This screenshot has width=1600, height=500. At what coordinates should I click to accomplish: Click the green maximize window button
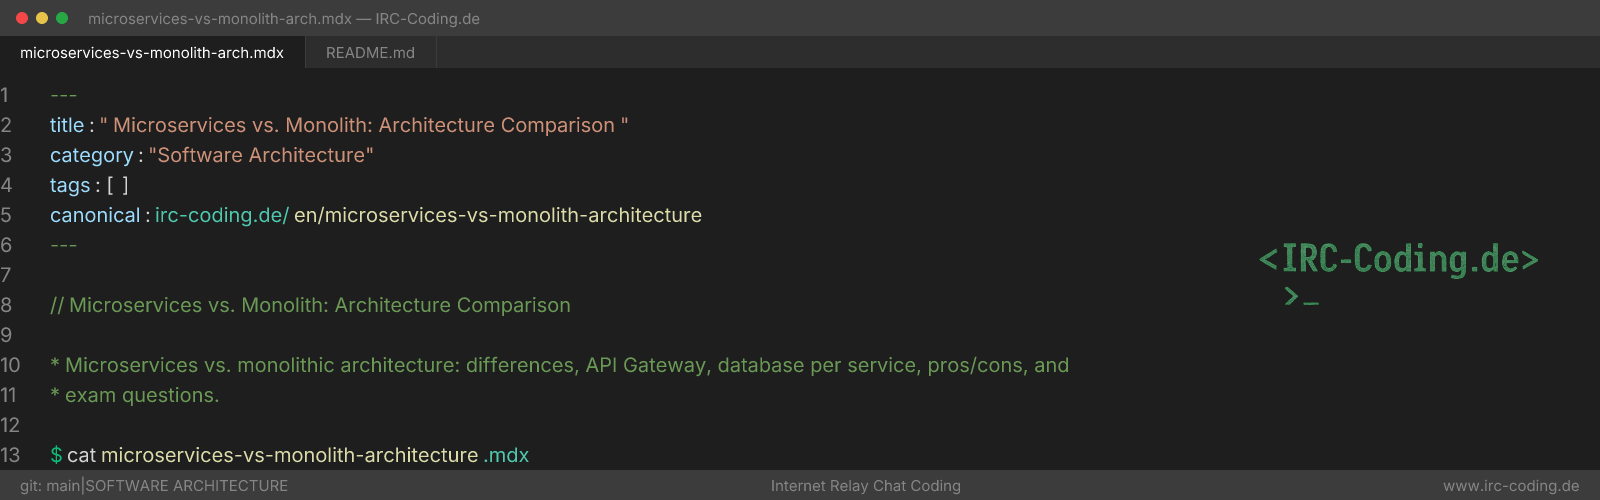[62, 18]
